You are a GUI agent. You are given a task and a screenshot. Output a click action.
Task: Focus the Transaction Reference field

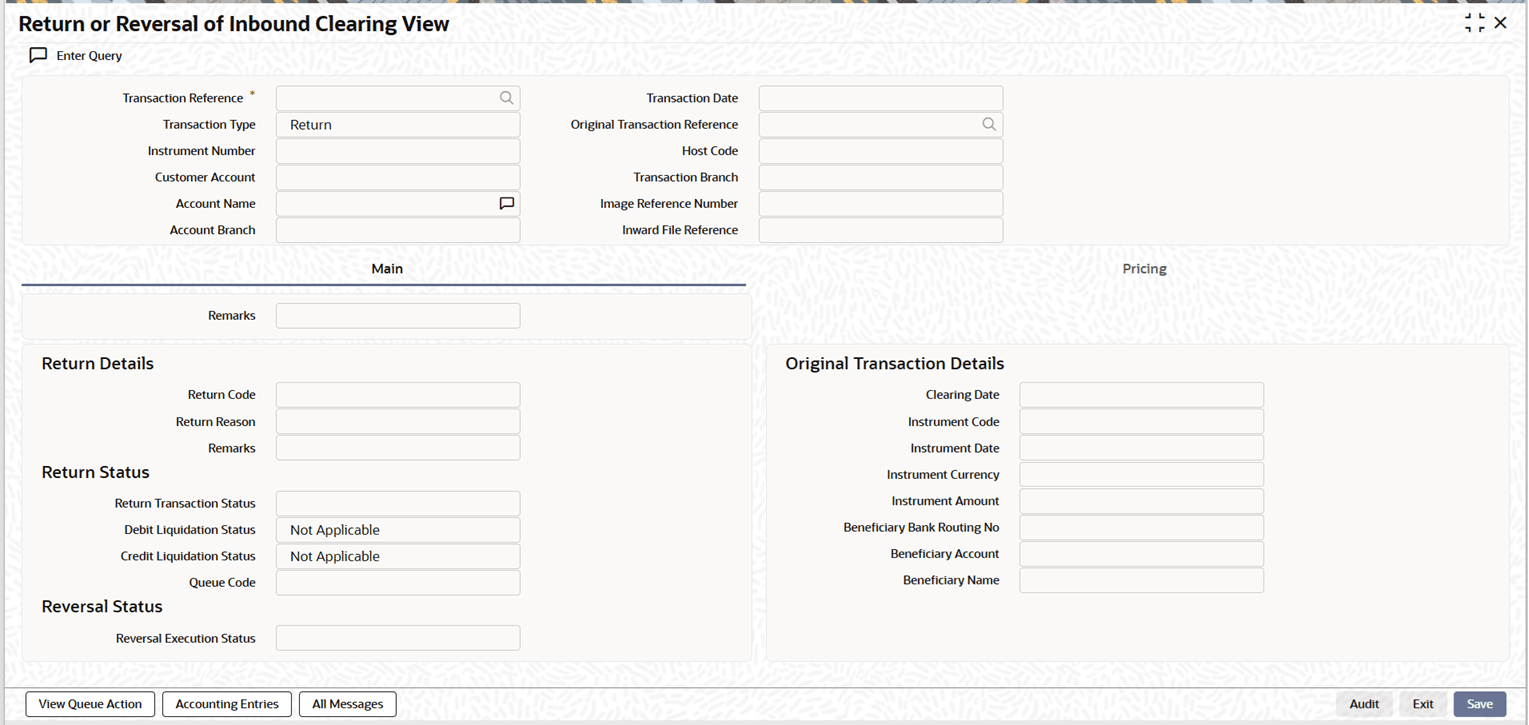[398, 98]
